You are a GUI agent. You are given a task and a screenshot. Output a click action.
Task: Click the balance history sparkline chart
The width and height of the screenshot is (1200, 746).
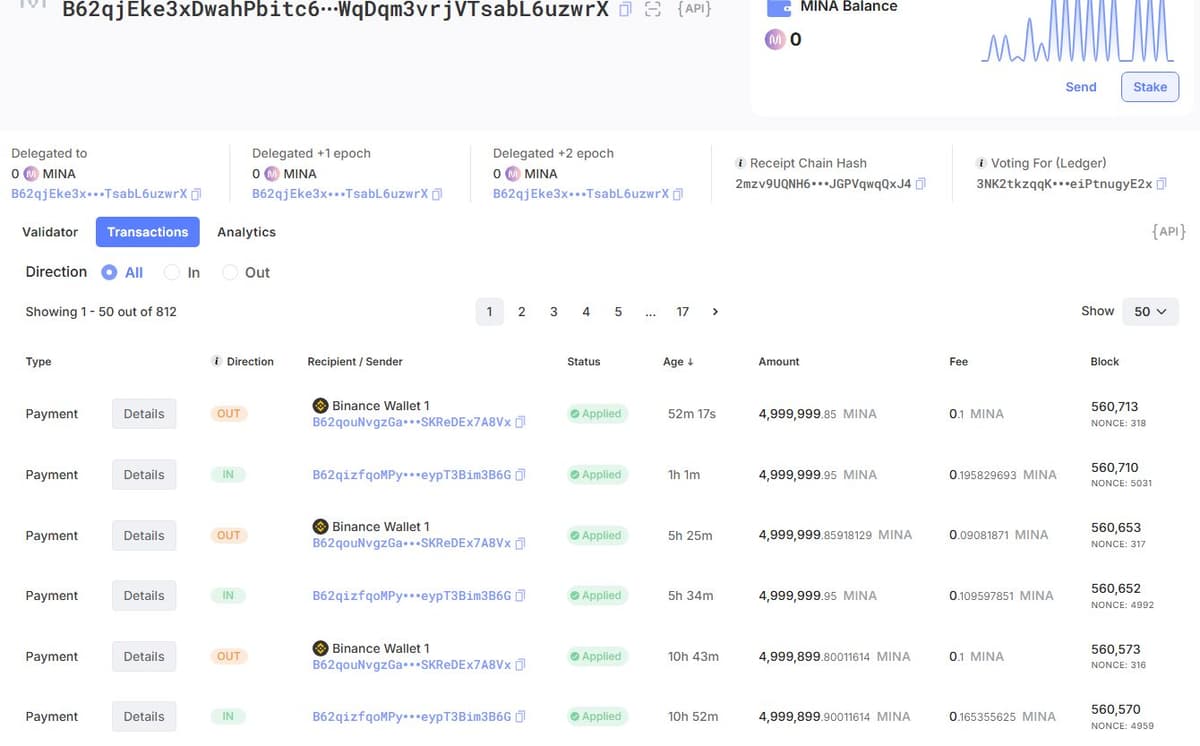click(1077, 30)
